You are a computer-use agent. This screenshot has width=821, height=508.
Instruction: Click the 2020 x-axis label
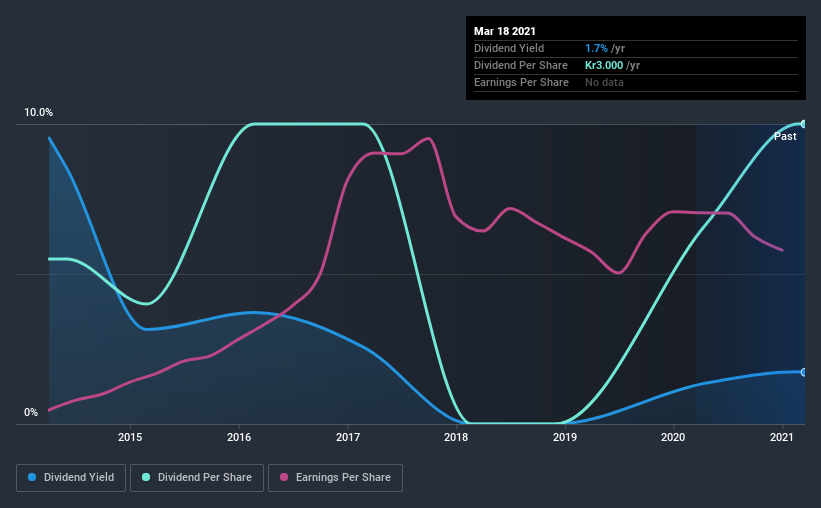pos(673,437)
